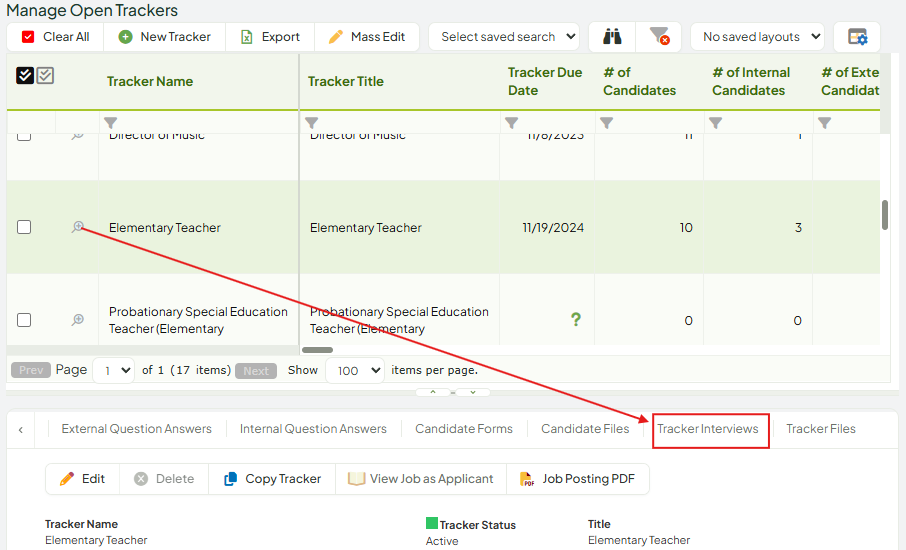Sort by # of Candidates header
The height and width of the screenshot is (550, 906).
pyautogui.click(x=640, y=81)
